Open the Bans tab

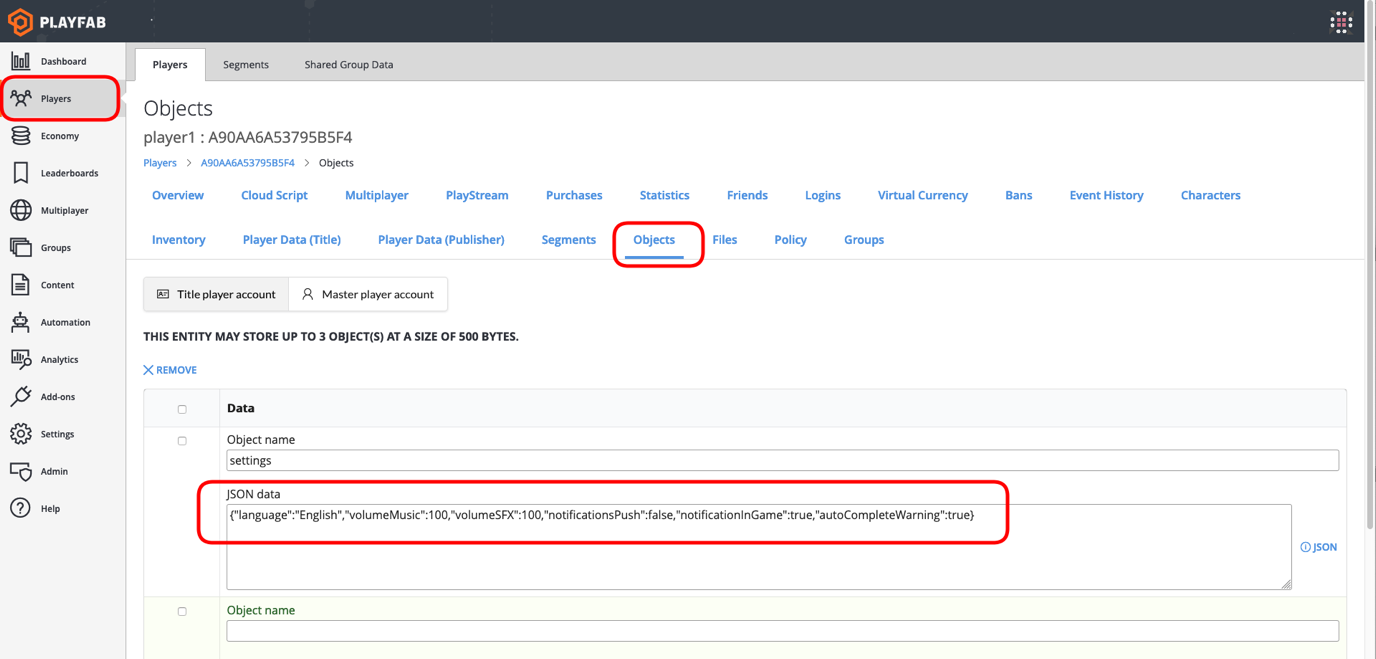pos(1019,195)
